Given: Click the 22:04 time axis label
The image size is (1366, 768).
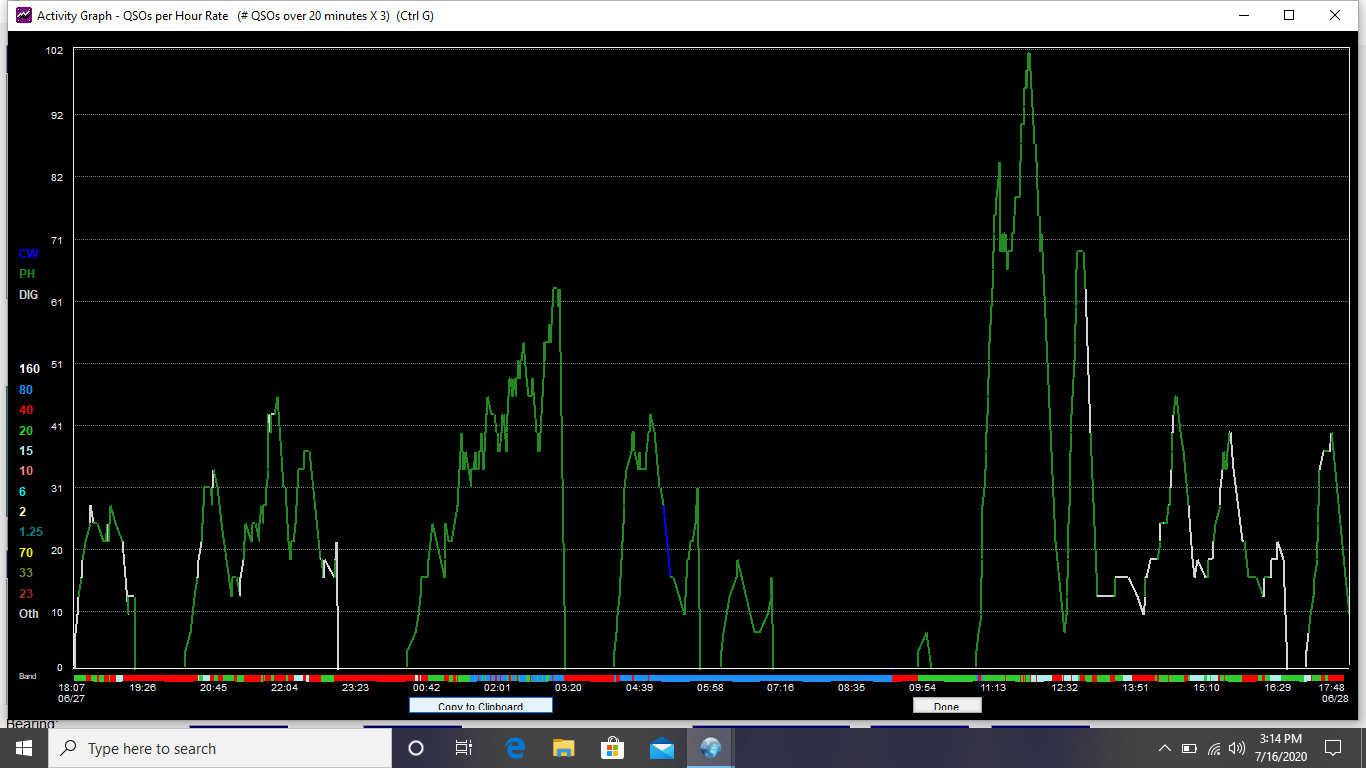Looking at the screenshot, I should click(x=284, y=688).
